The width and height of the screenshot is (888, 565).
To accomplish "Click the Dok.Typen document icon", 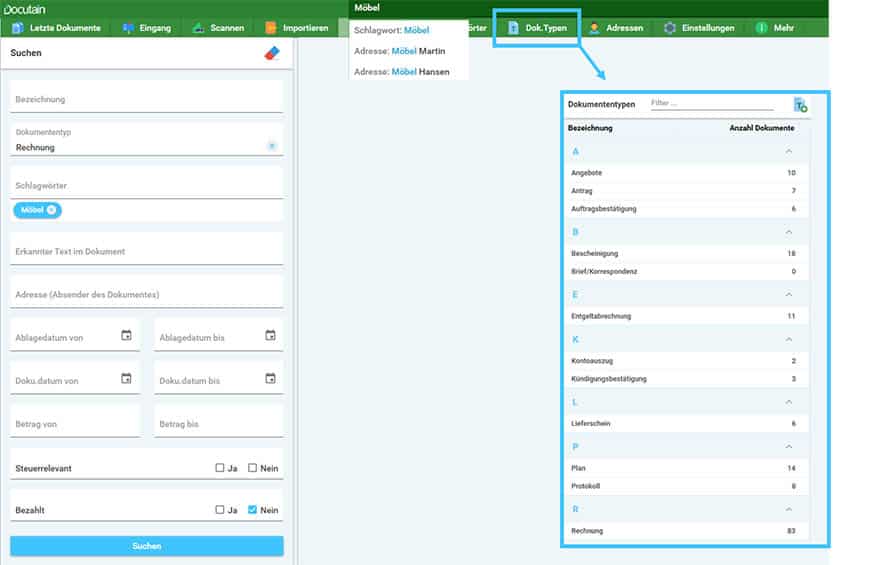I will (513, 28).
